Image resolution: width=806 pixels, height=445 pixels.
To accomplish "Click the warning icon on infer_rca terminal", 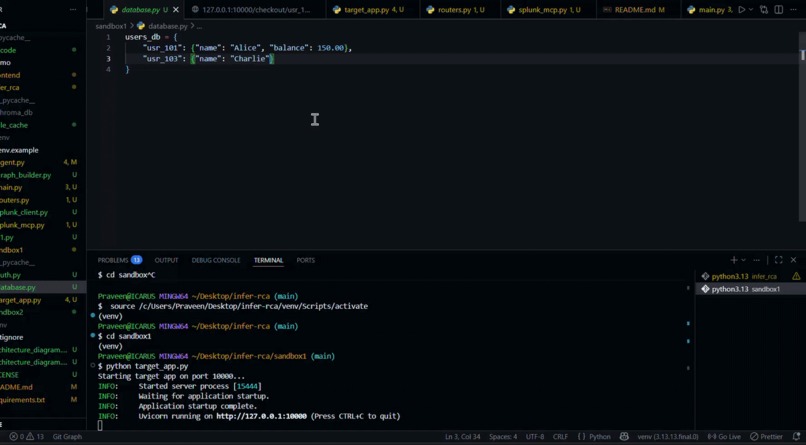I will pos(796,276).
